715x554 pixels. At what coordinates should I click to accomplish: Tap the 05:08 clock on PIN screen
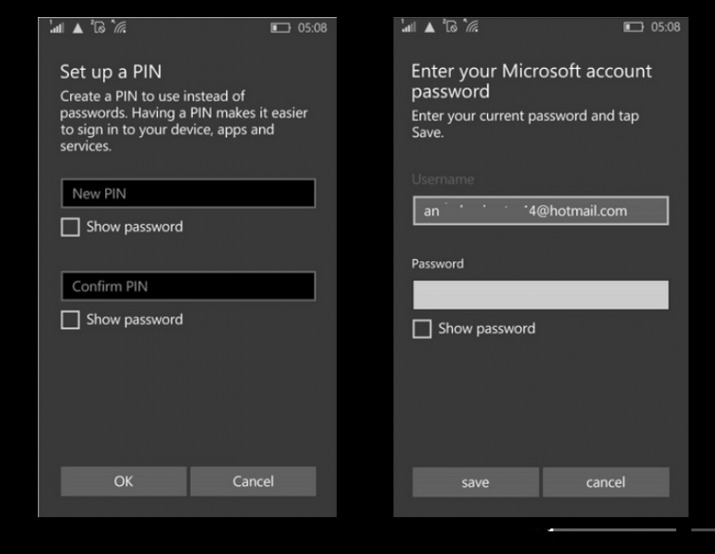[x=312, y=28]
